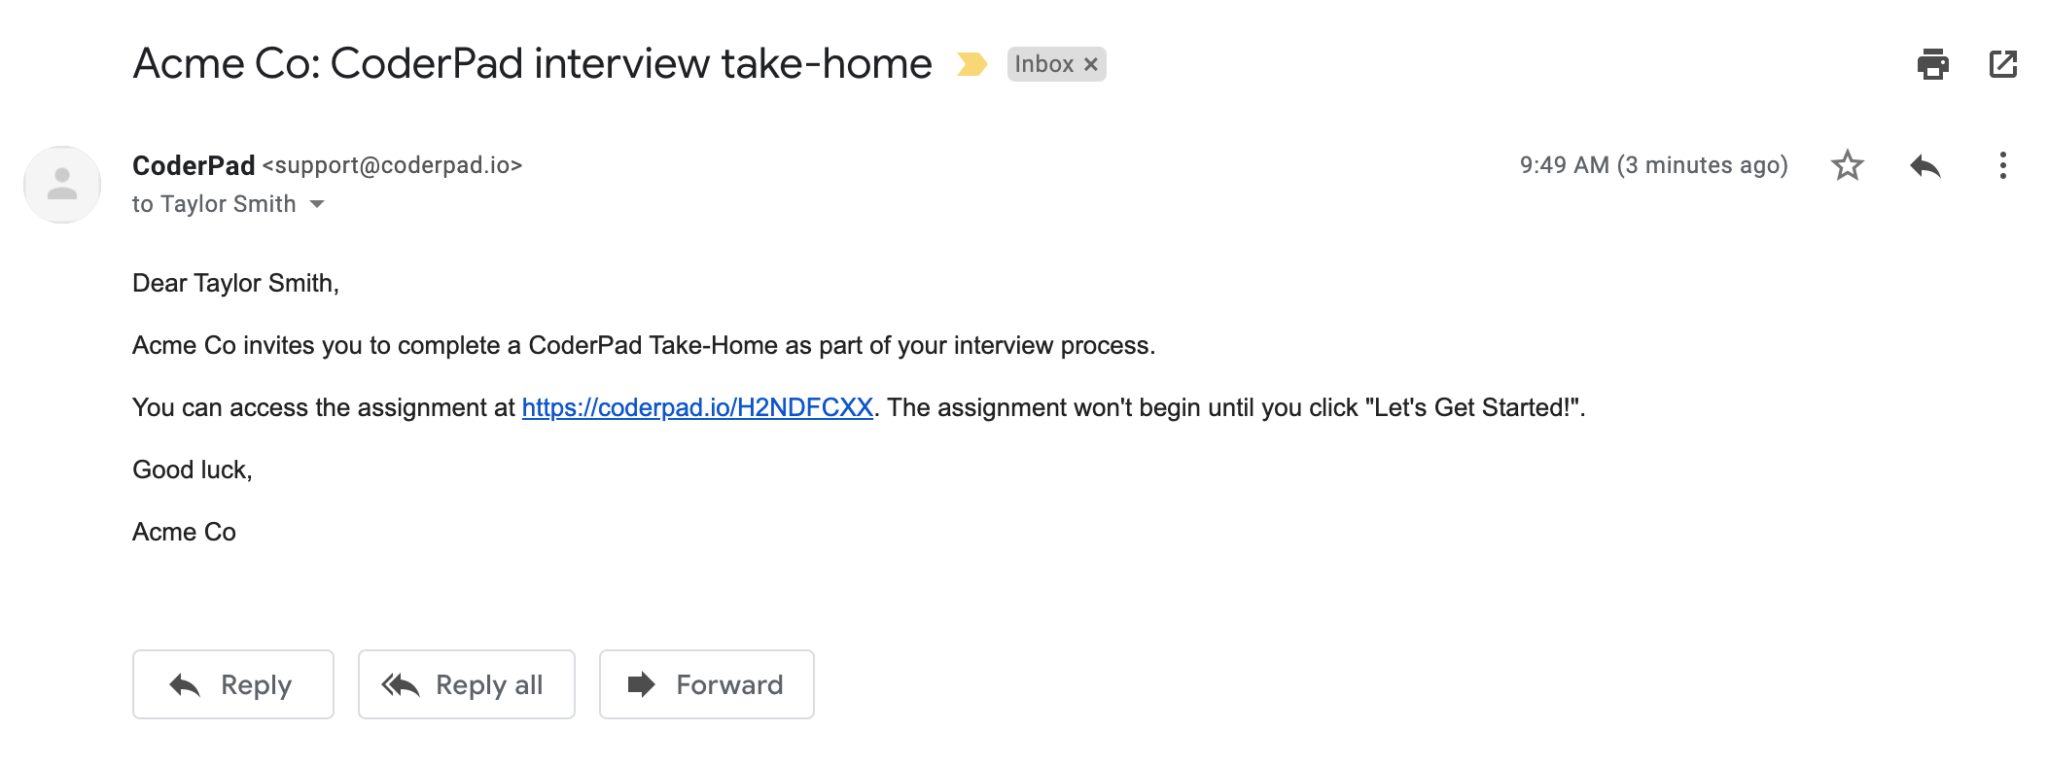Select the Inbox label tab

tap(1046, 64)
